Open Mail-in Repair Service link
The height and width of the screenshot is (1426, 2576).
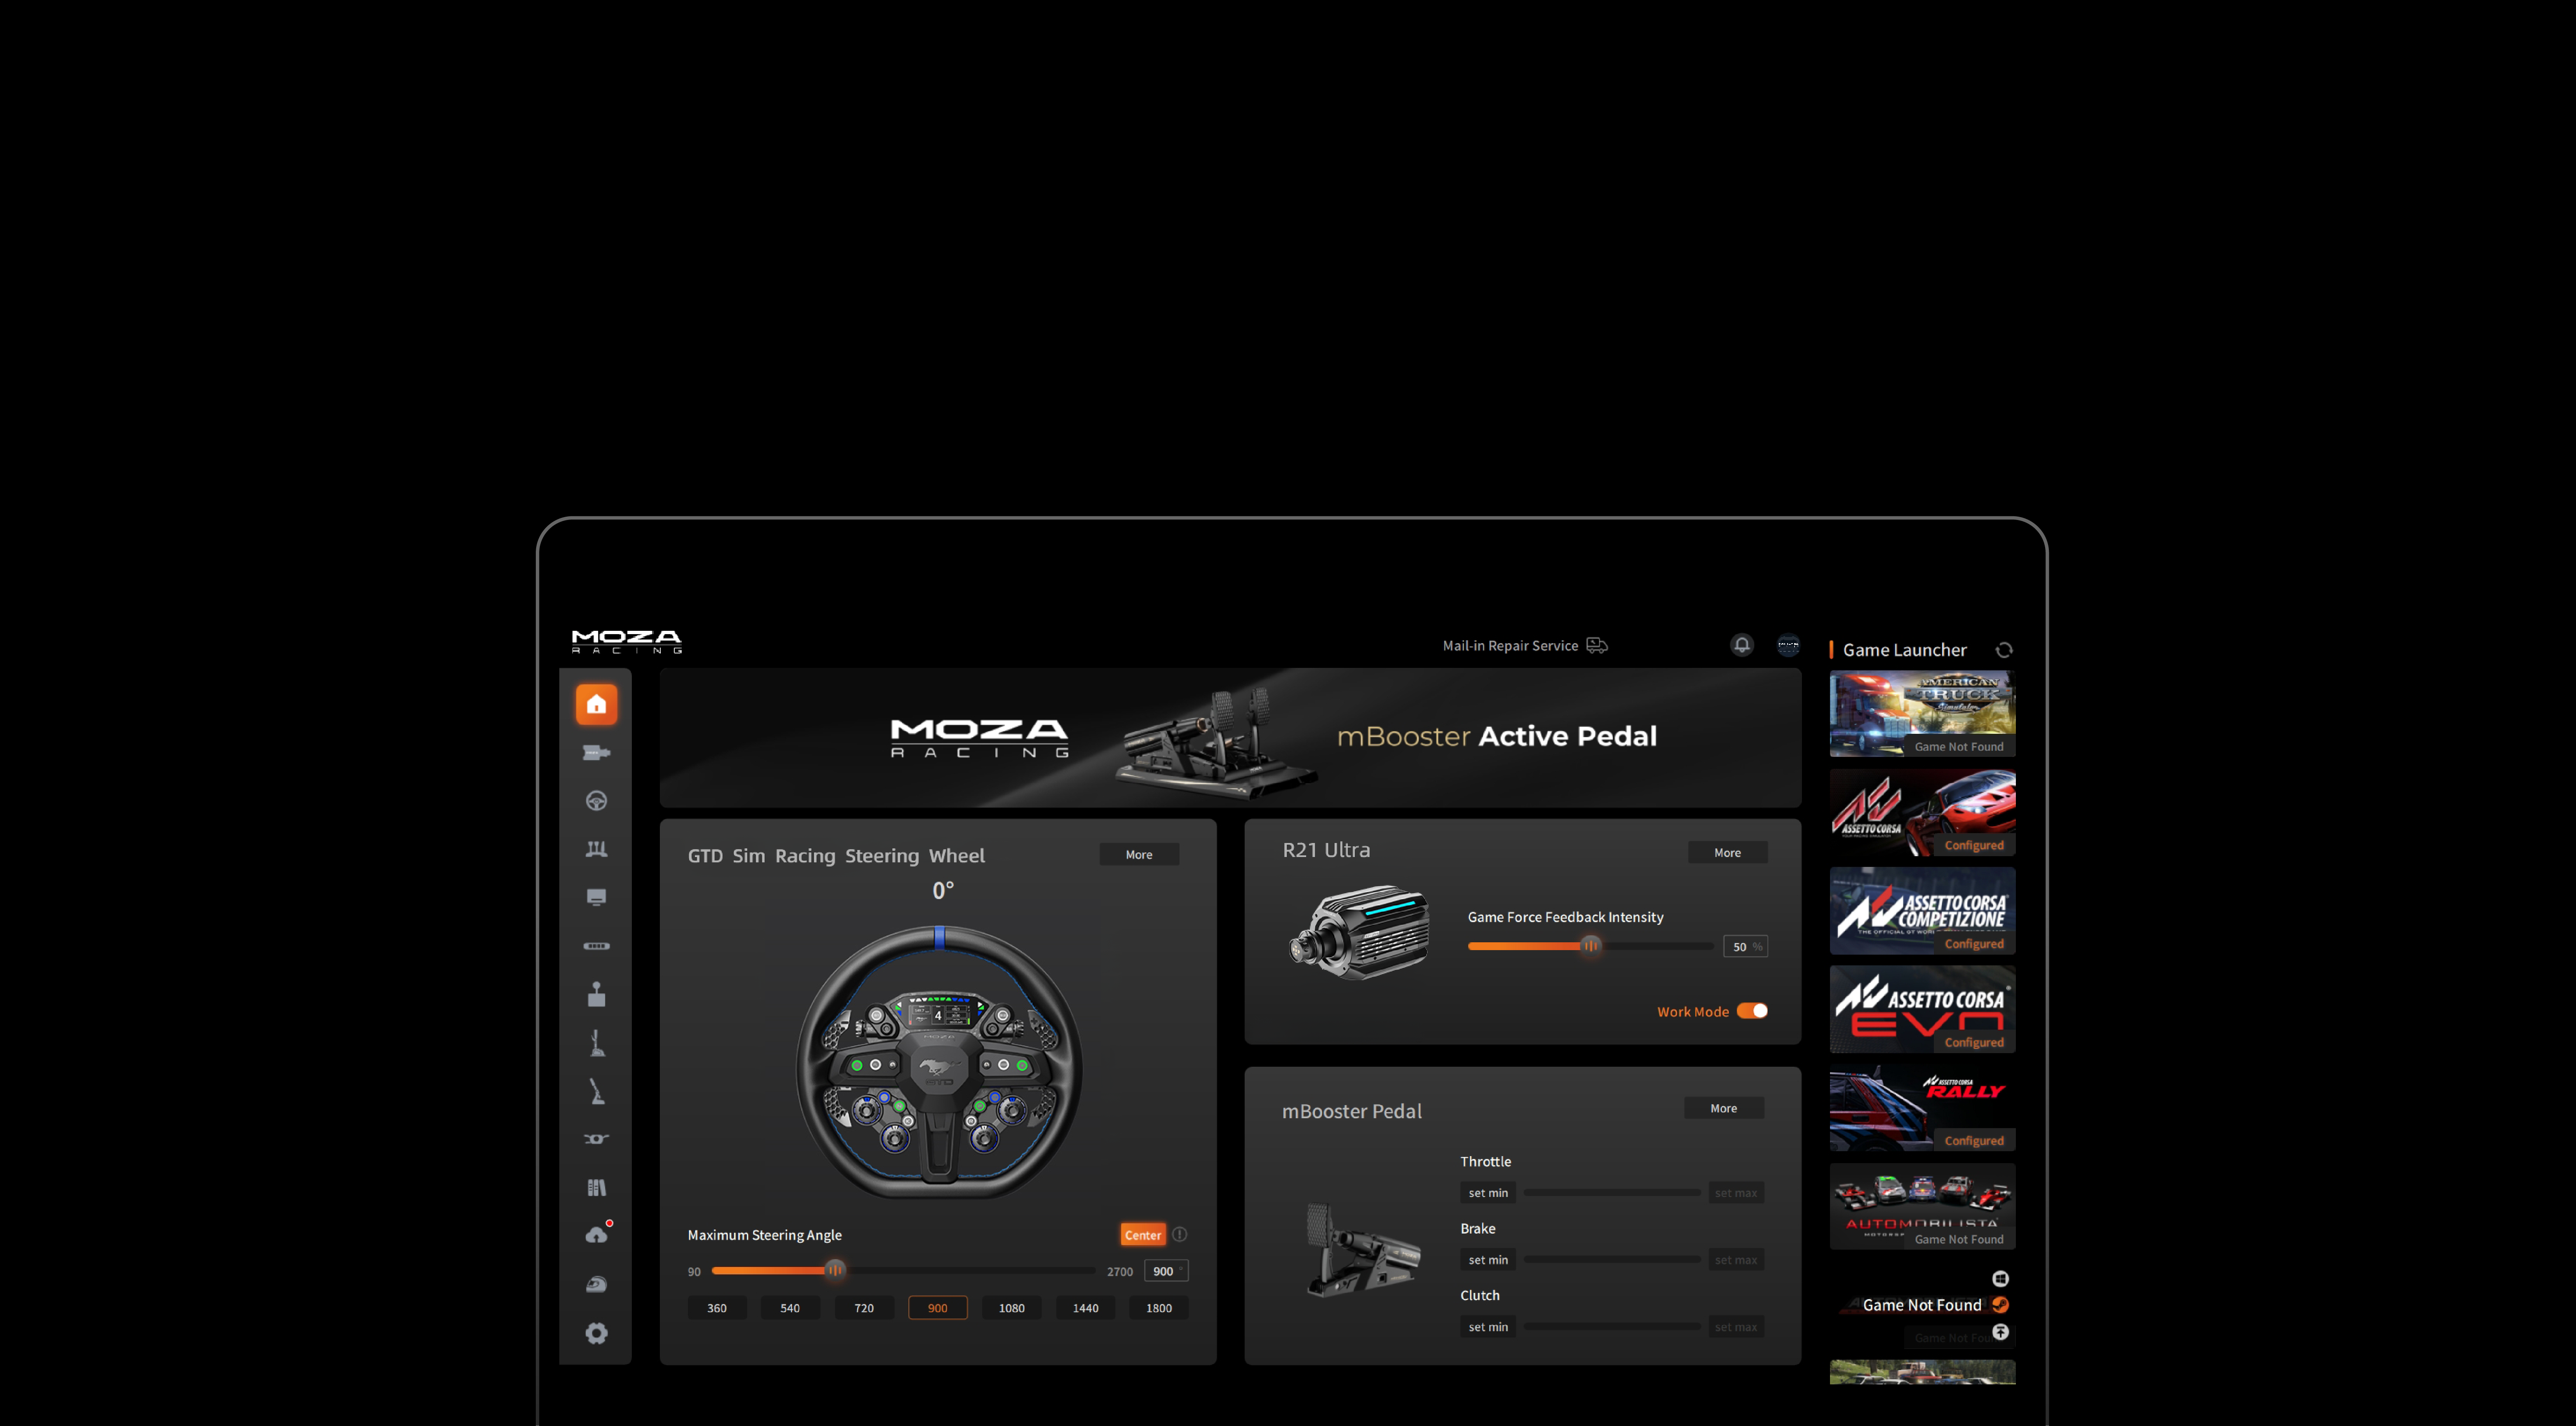1524,646
